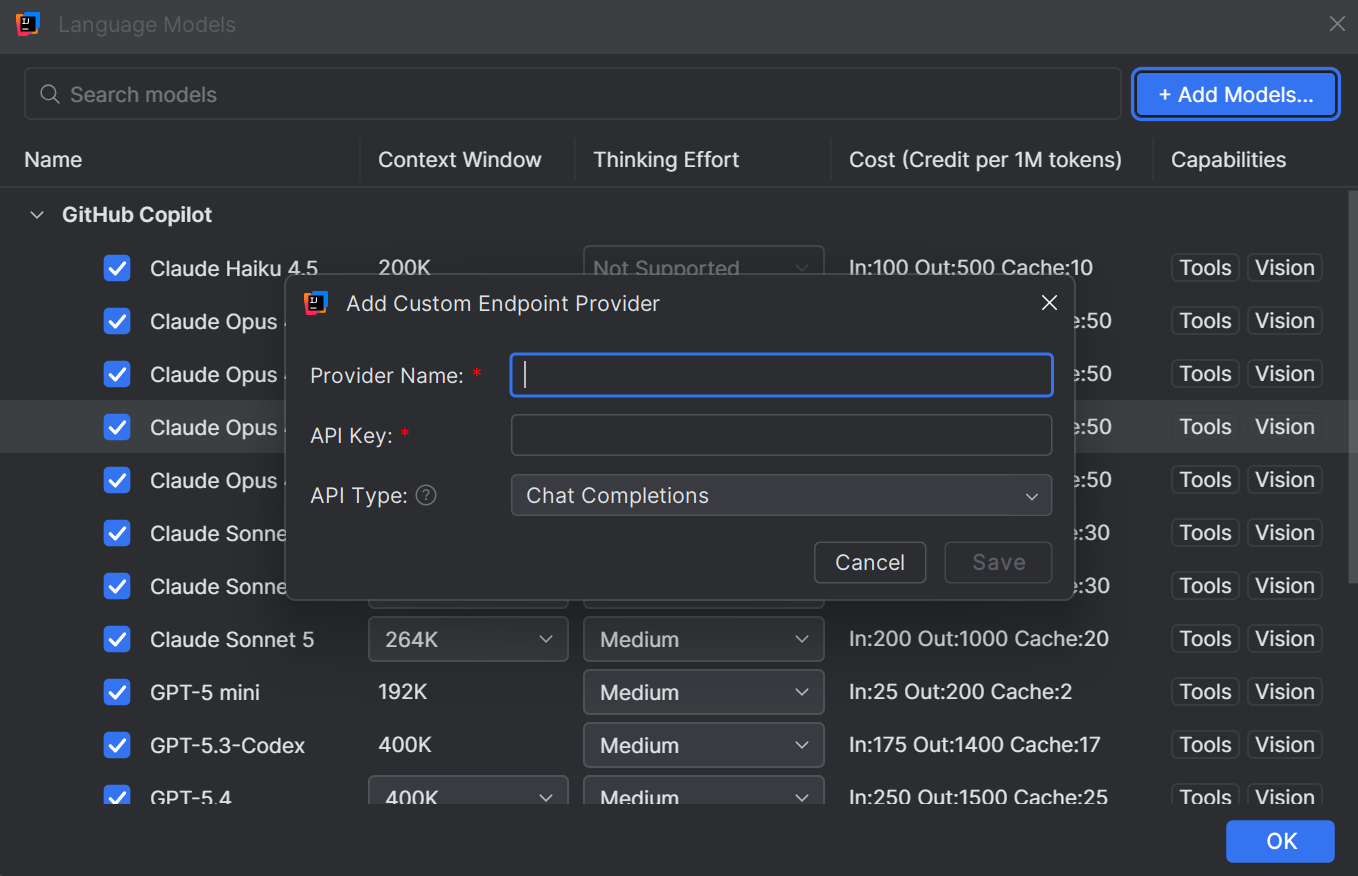Image resolution: width=1358 pixels, height=876 pixels.
Task: Focus the Provider Name field
Action: (781, 375)
